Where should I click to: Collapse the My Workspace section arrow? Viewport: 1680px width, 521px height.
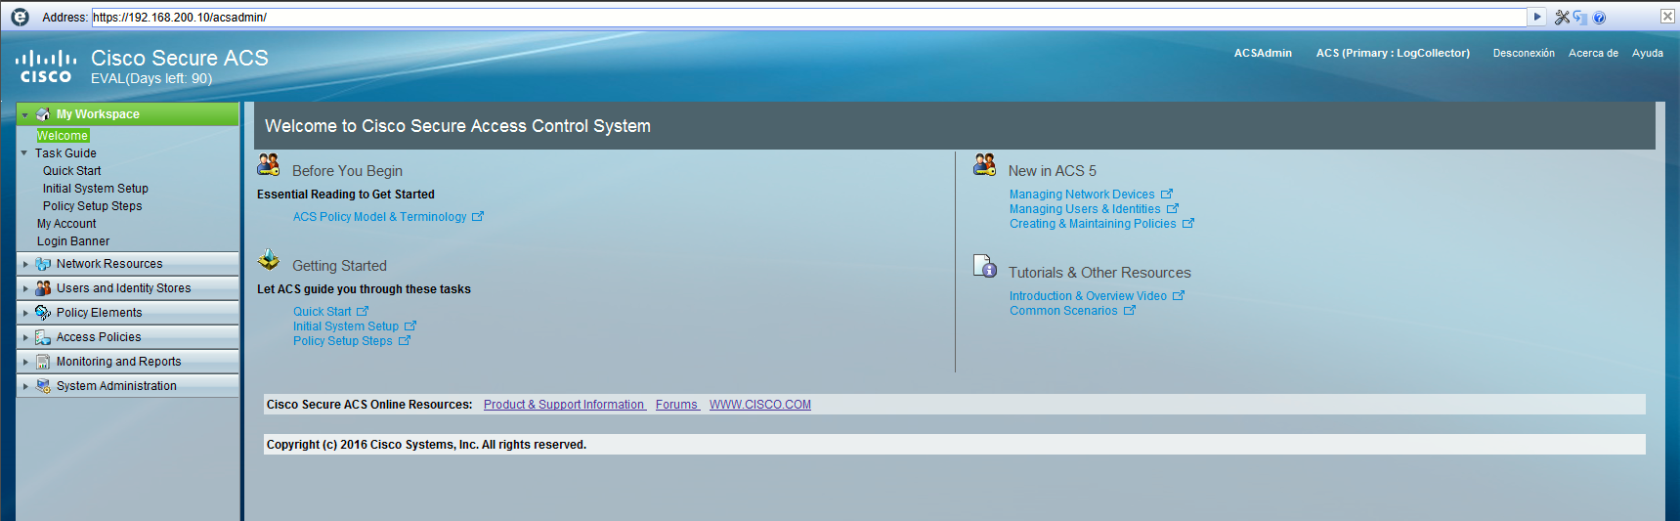(25, 115)
